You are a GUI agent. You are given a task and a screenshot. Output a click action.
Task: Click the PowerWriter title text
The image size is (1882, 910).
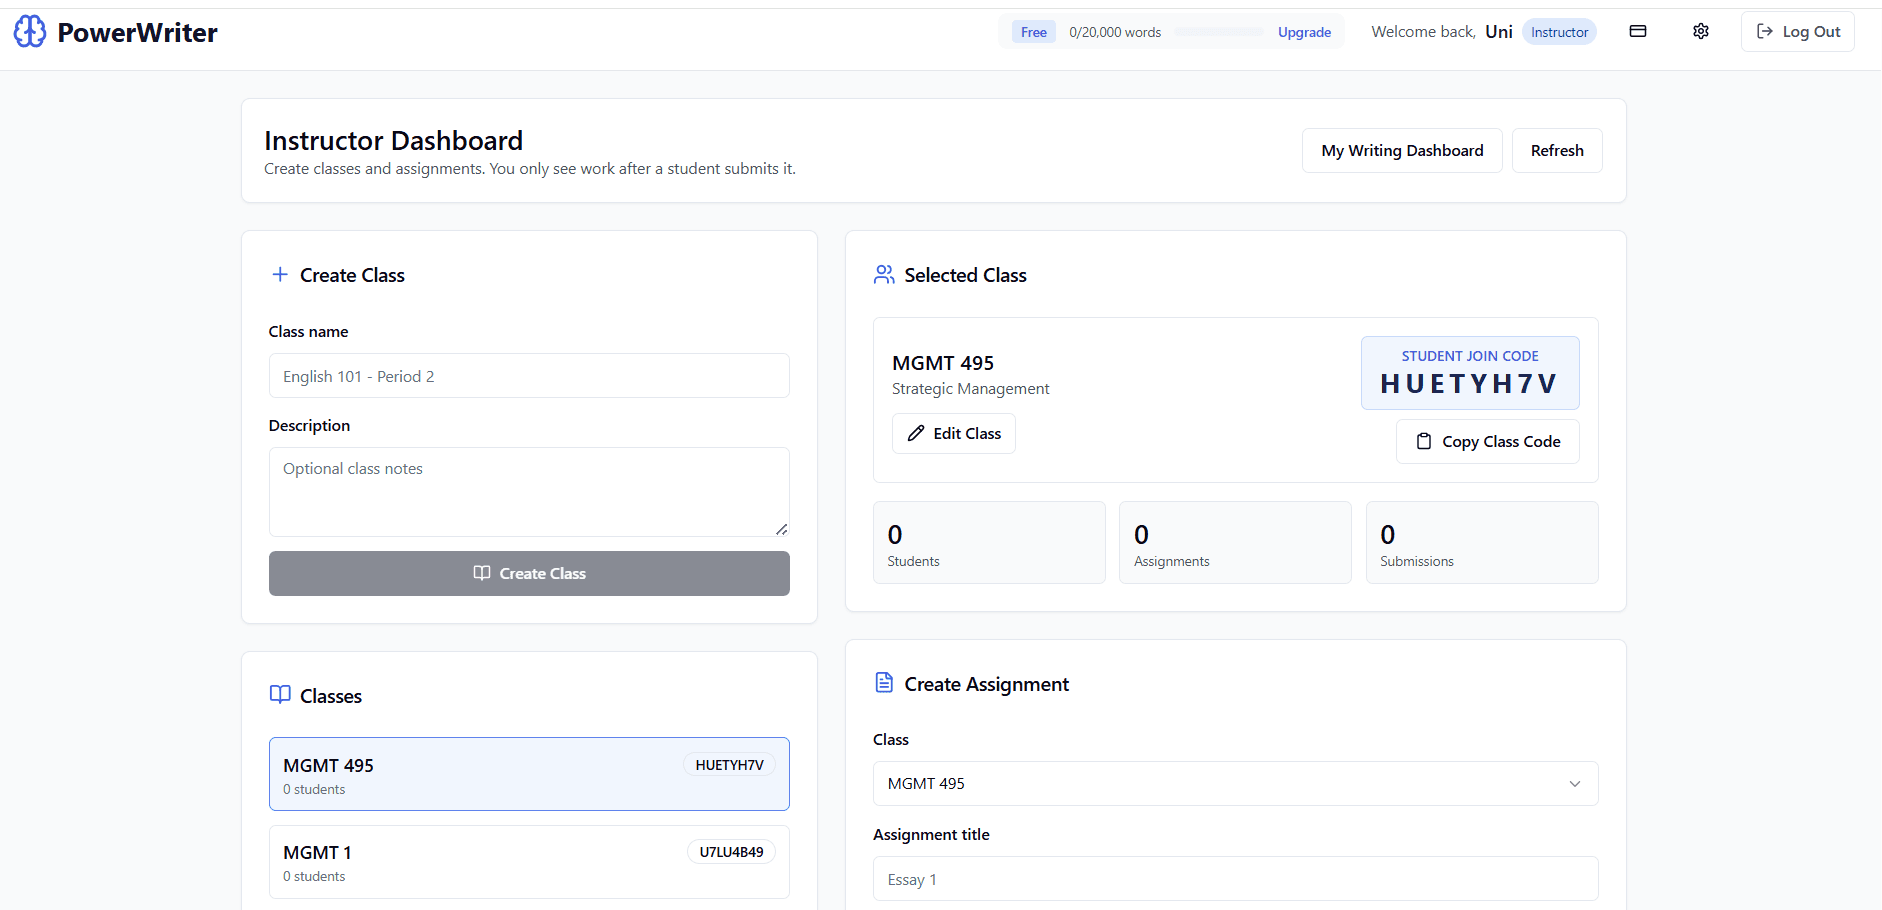tap(137, 33)
